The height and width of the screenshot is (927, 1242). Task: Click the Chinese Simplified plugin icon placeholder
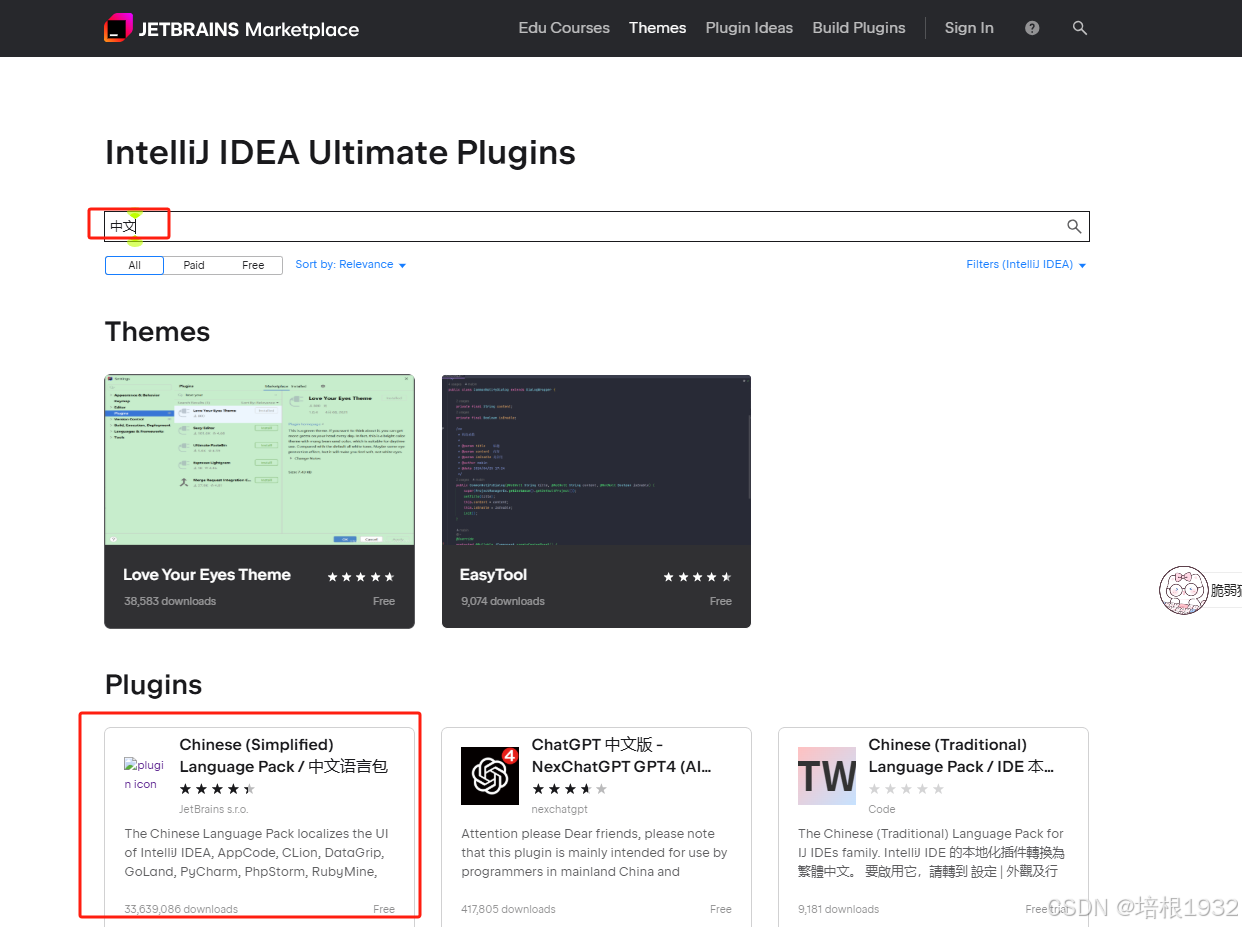(x=143, y=774)
